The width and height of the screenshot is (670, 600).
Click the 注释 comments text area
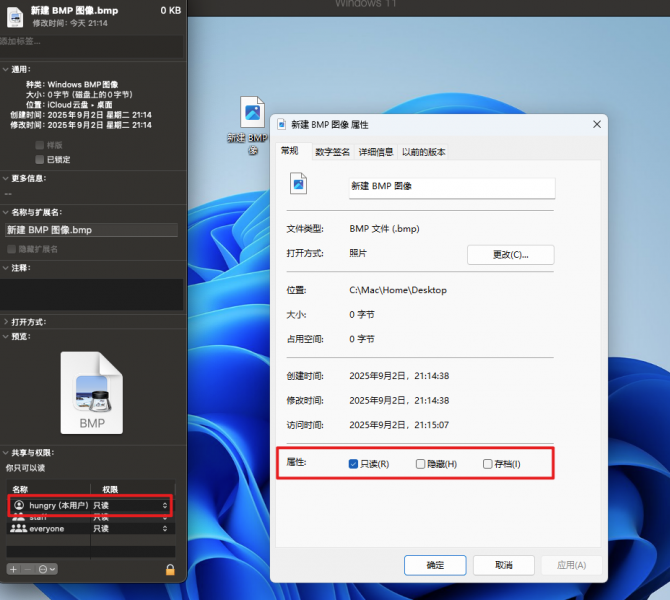91,294
